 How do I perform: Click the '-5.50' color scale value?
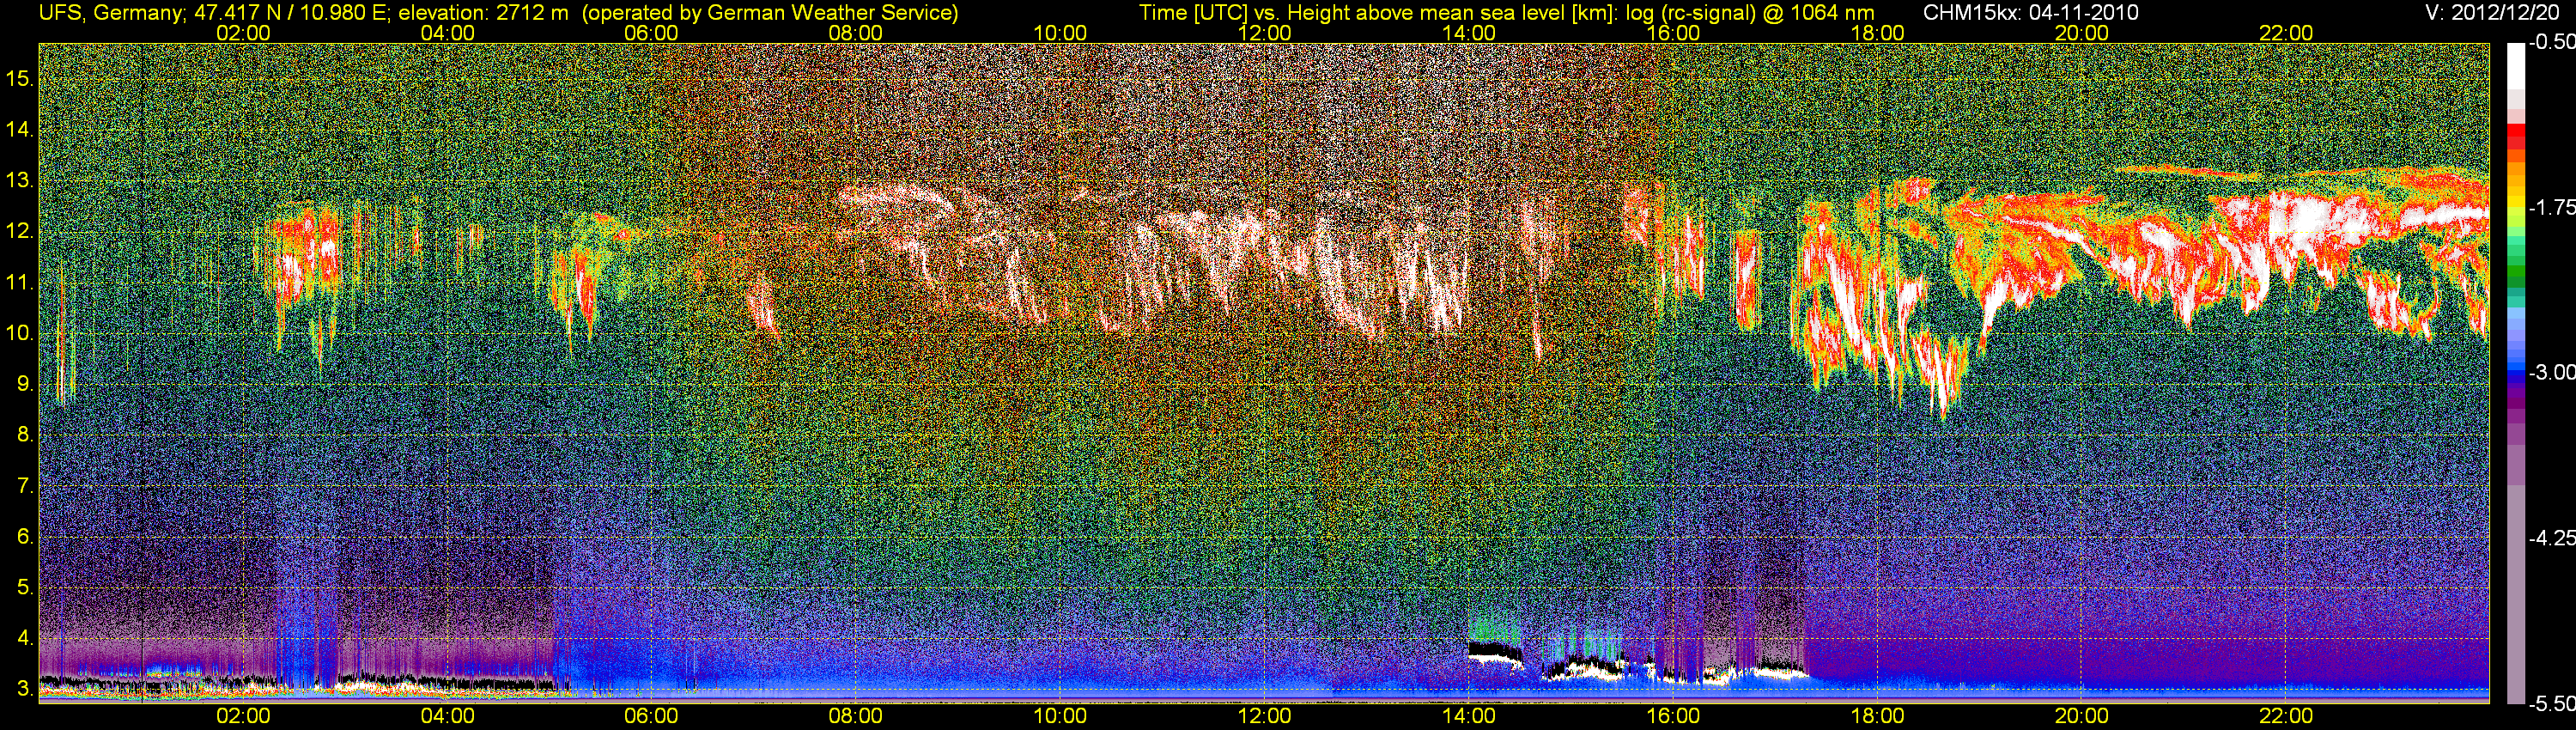pos(2551,703)
